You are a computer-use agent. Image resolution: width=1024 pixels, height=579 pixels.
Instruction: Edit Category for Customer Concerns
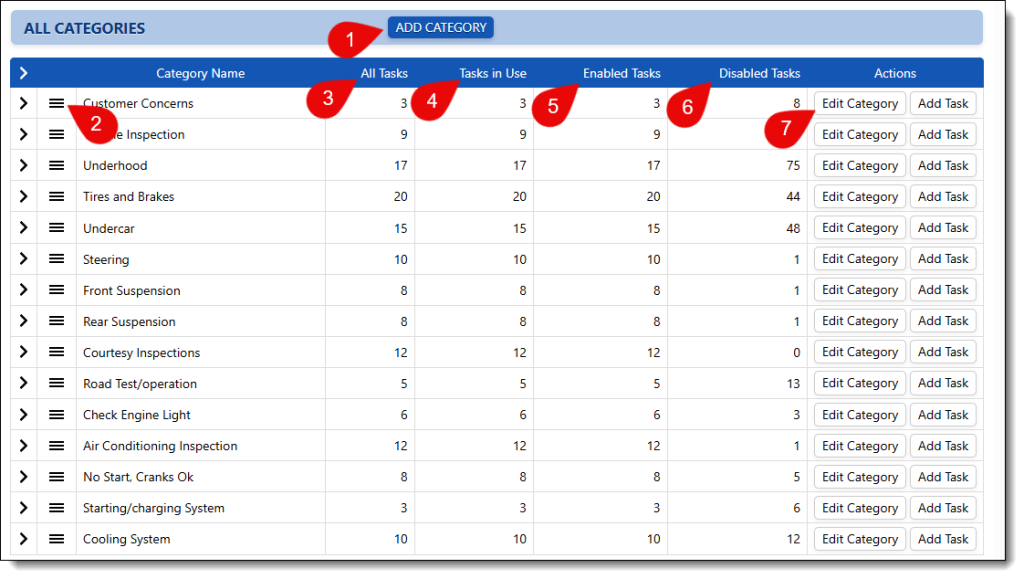coord(859,103)
